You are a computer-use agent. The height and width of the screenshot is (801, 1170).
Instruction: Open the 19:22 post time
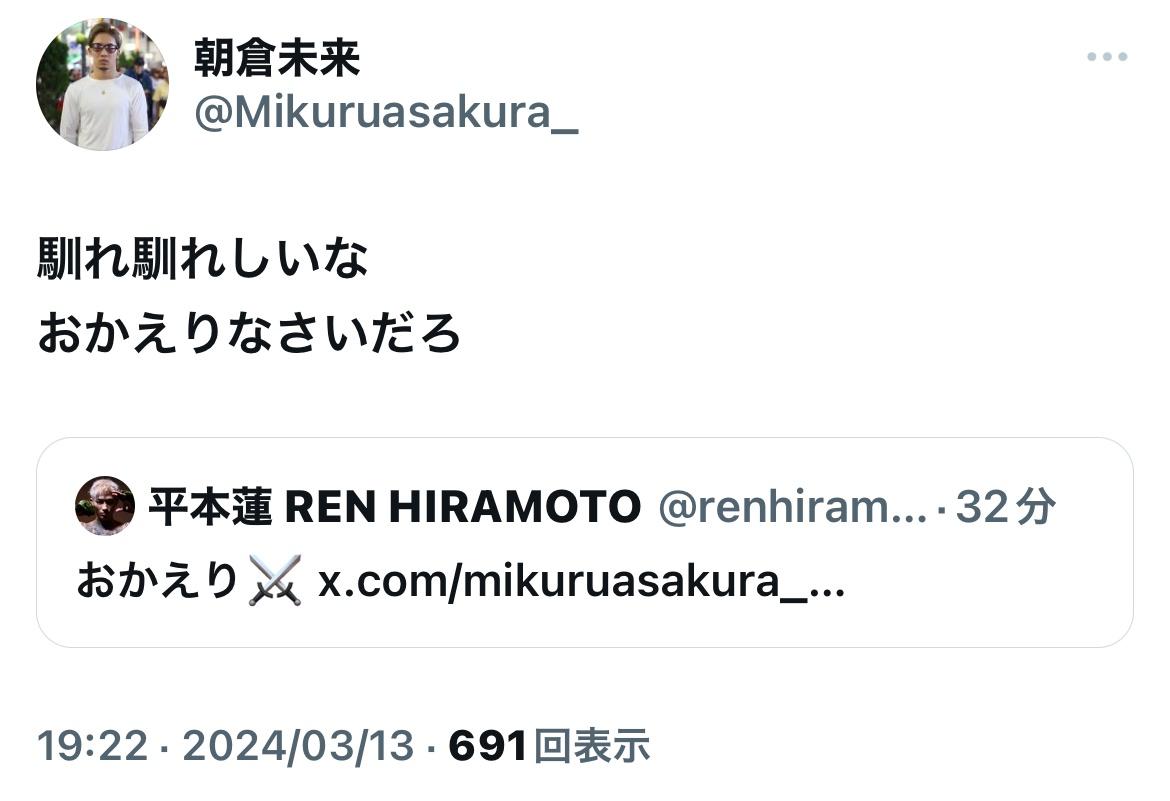(x=93, y=746)
